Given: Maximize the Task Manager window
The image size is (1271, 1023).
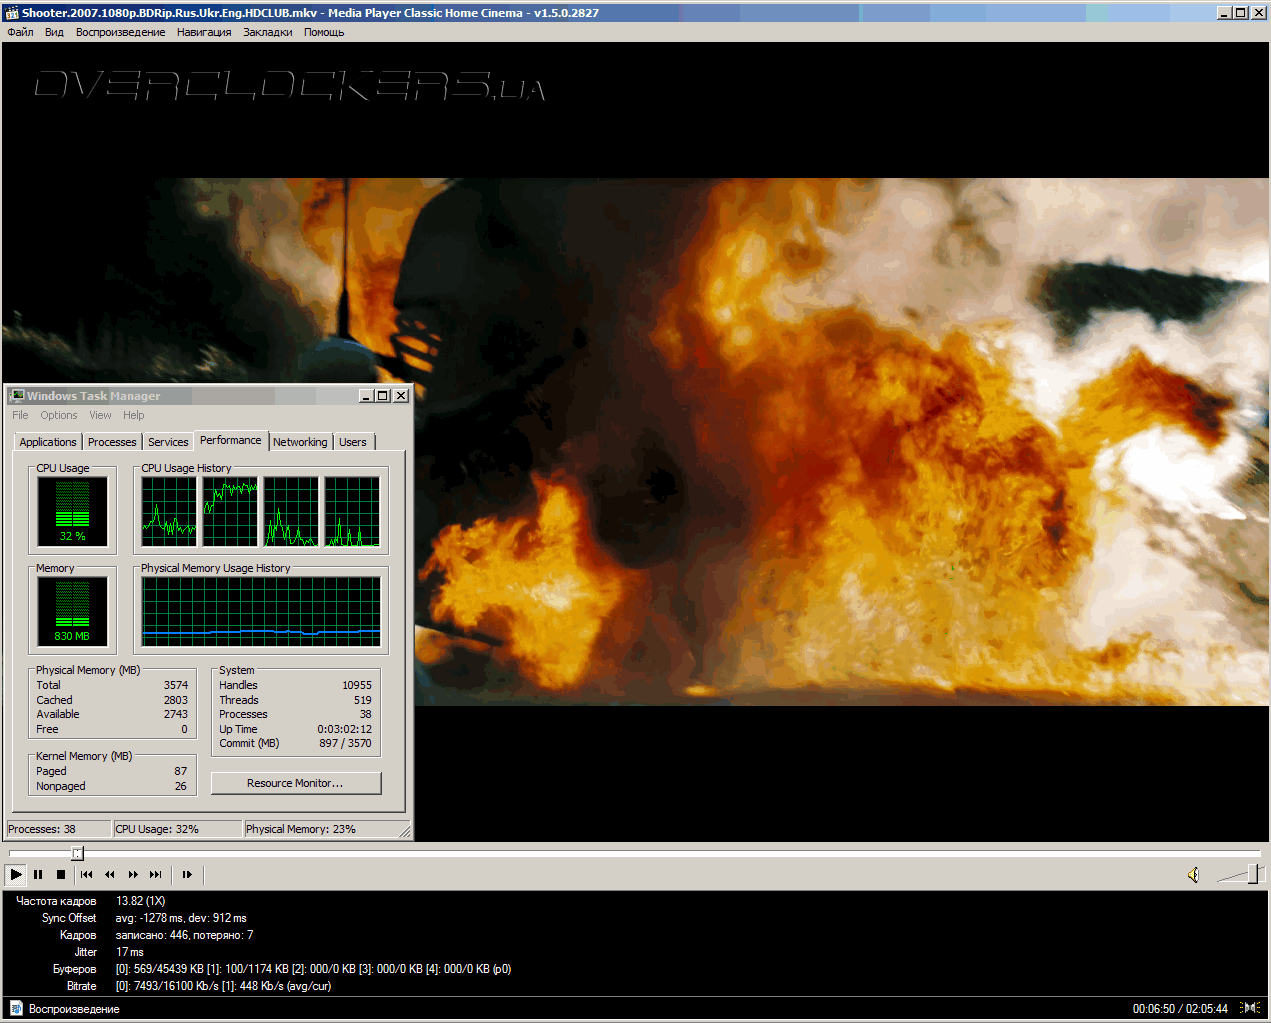Looking at the screenshot, I should (x=382, y=396).
